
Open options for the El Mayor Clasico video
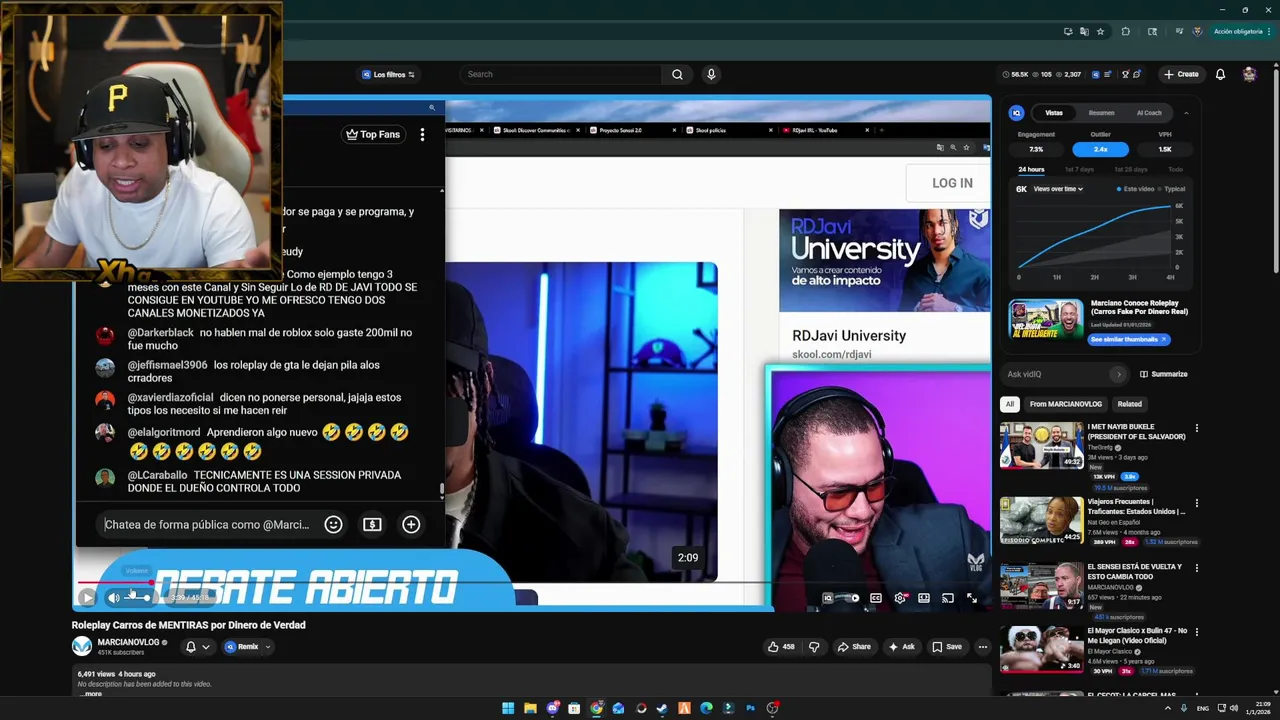tap(1197, 633)
